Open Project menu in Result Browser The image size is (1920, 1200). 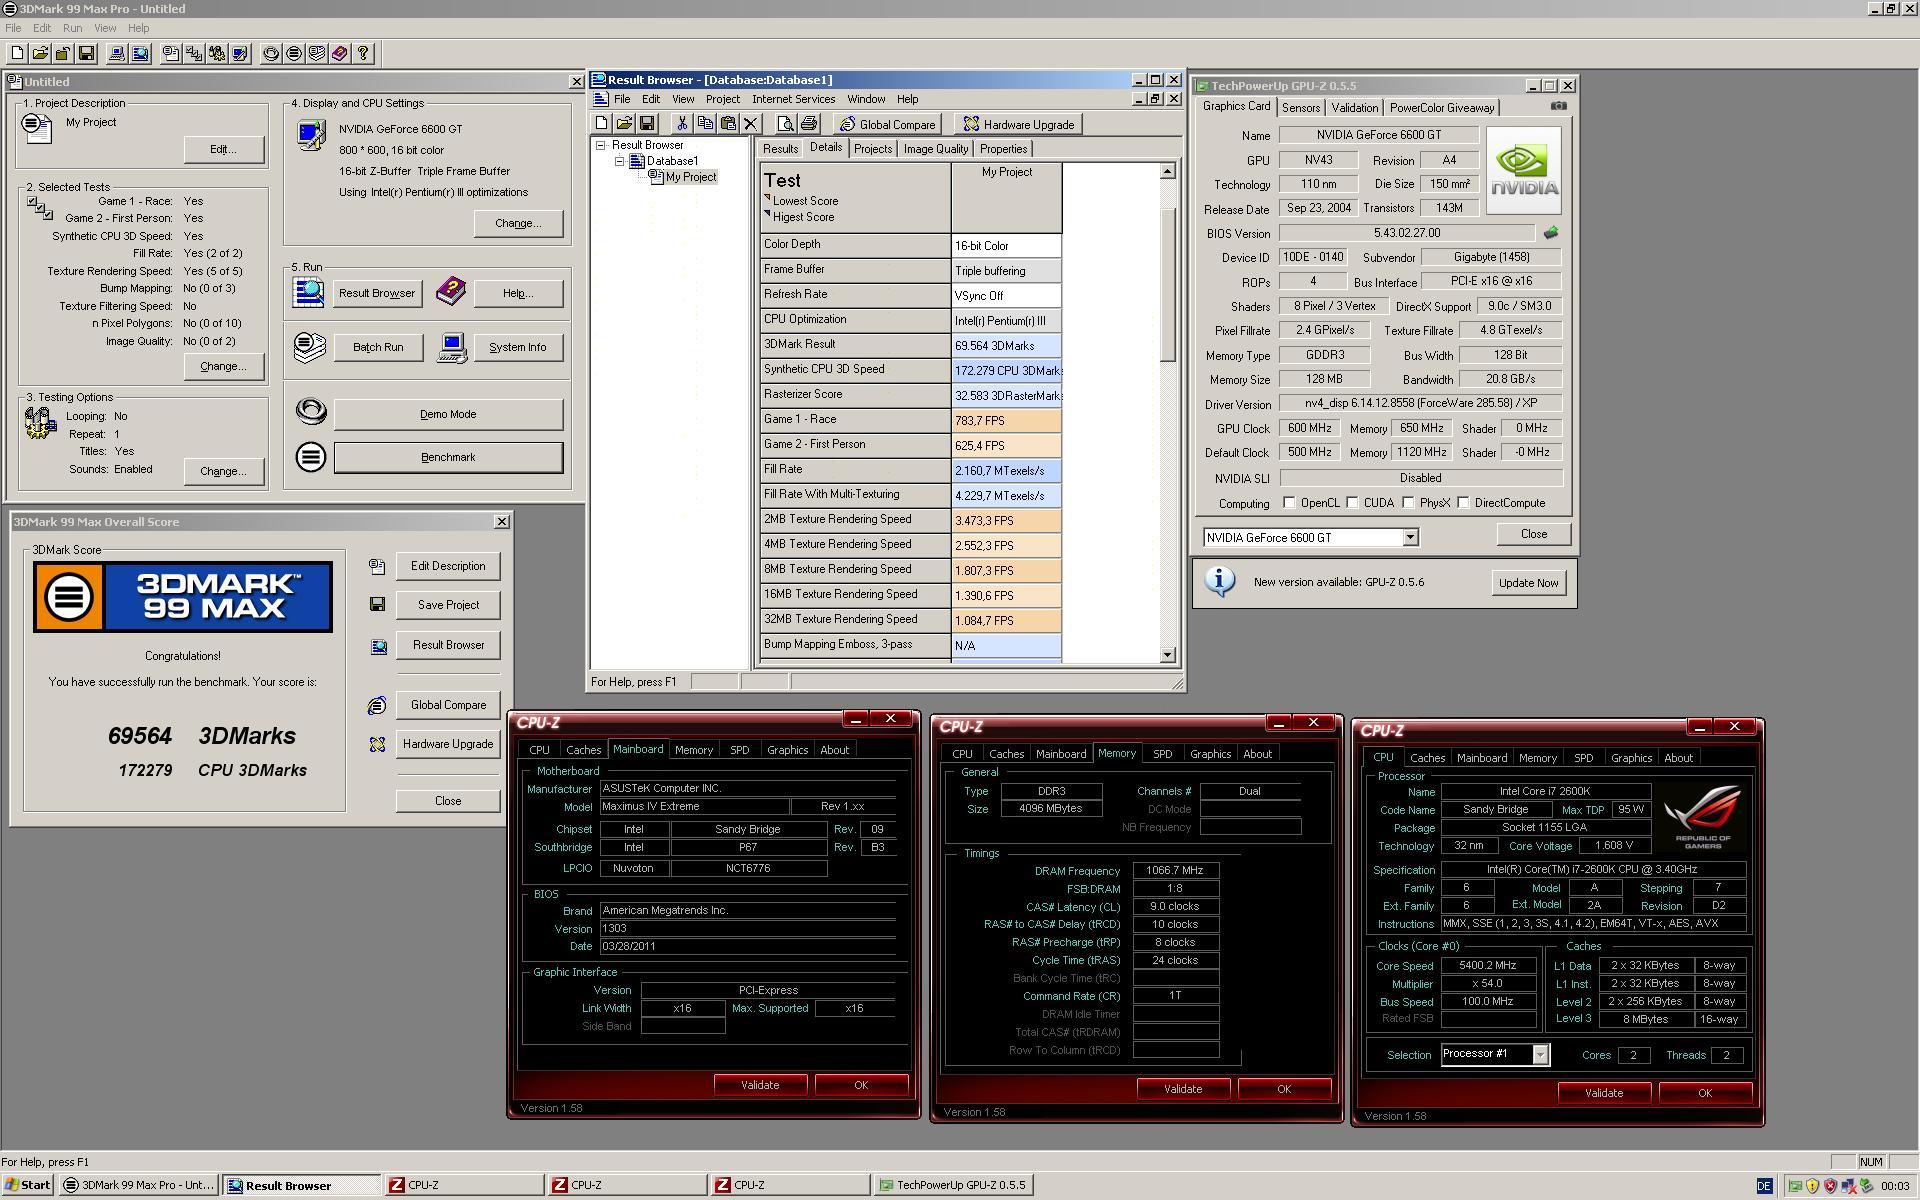pyautogui.click(x=722, y=99)
